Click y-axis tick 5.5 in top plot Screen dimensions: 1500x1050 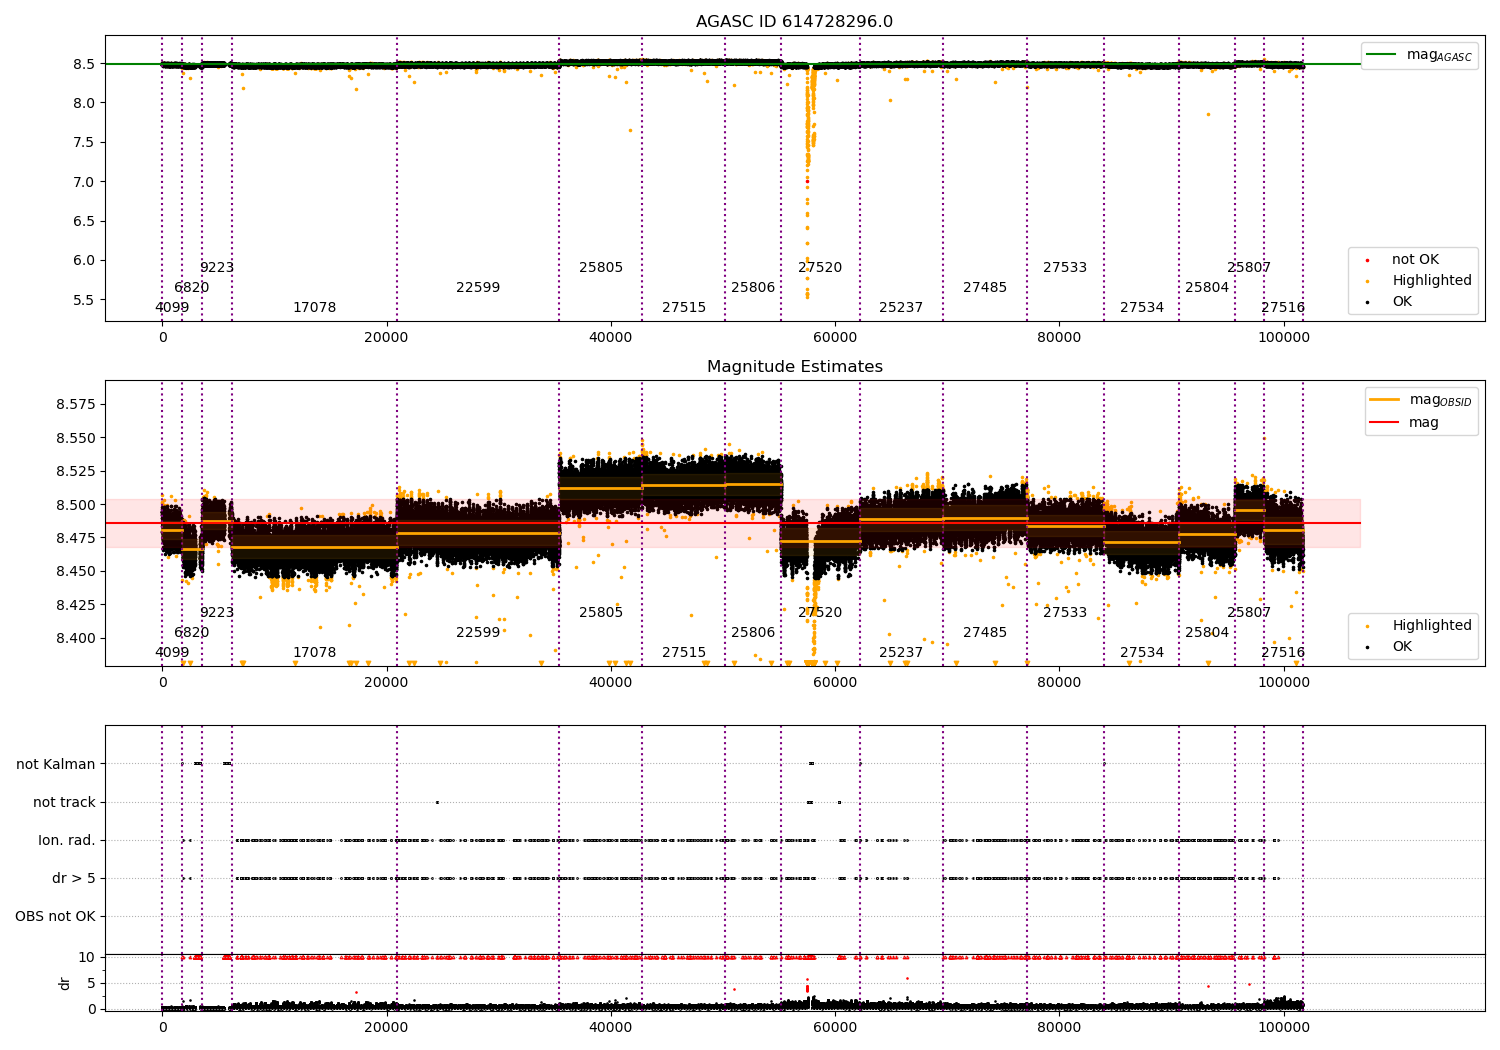click(x=84, y=300)
